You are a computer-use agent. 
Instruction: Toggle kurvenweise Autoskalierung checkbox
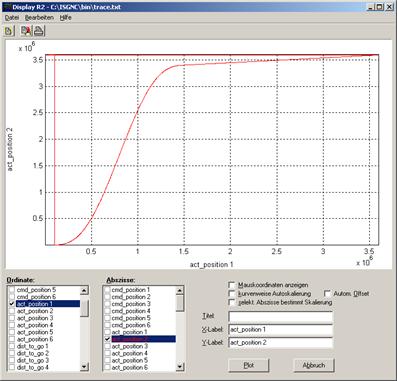tap(232, 294)
